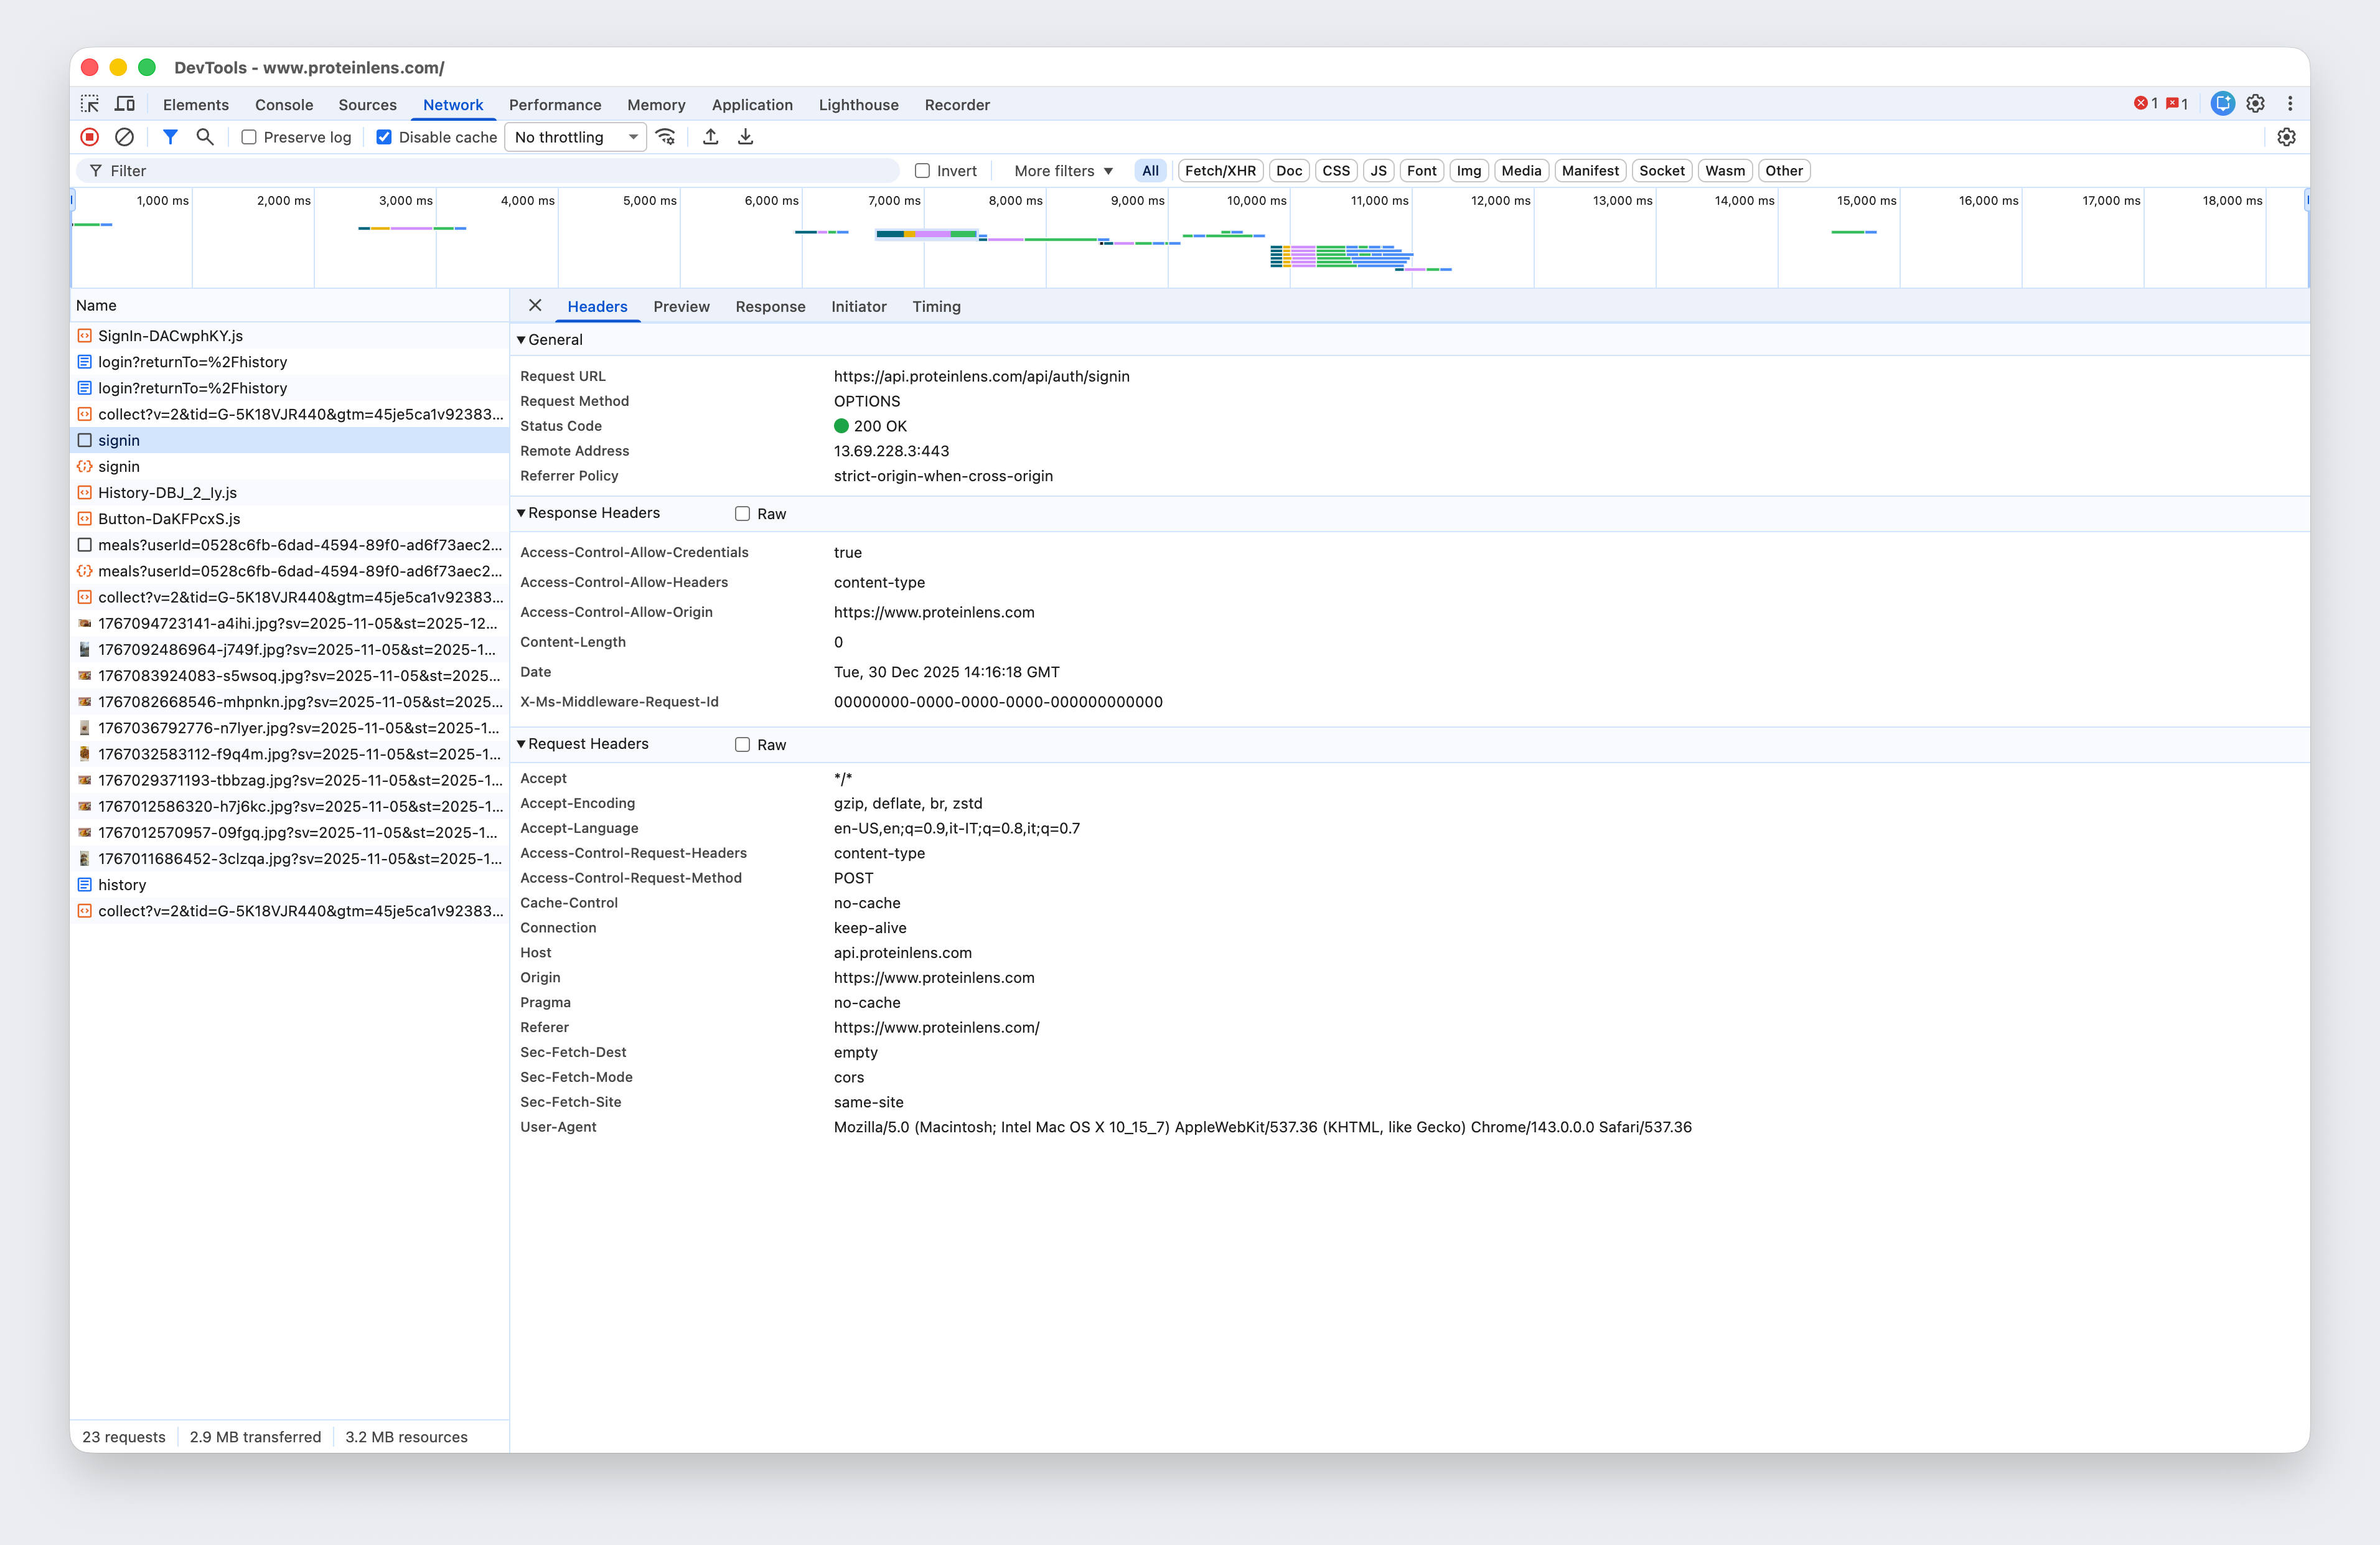Import a HAR file using the upload icon
The image size is (2380, 1545).
pyautogui.click(x=710, y=137)
